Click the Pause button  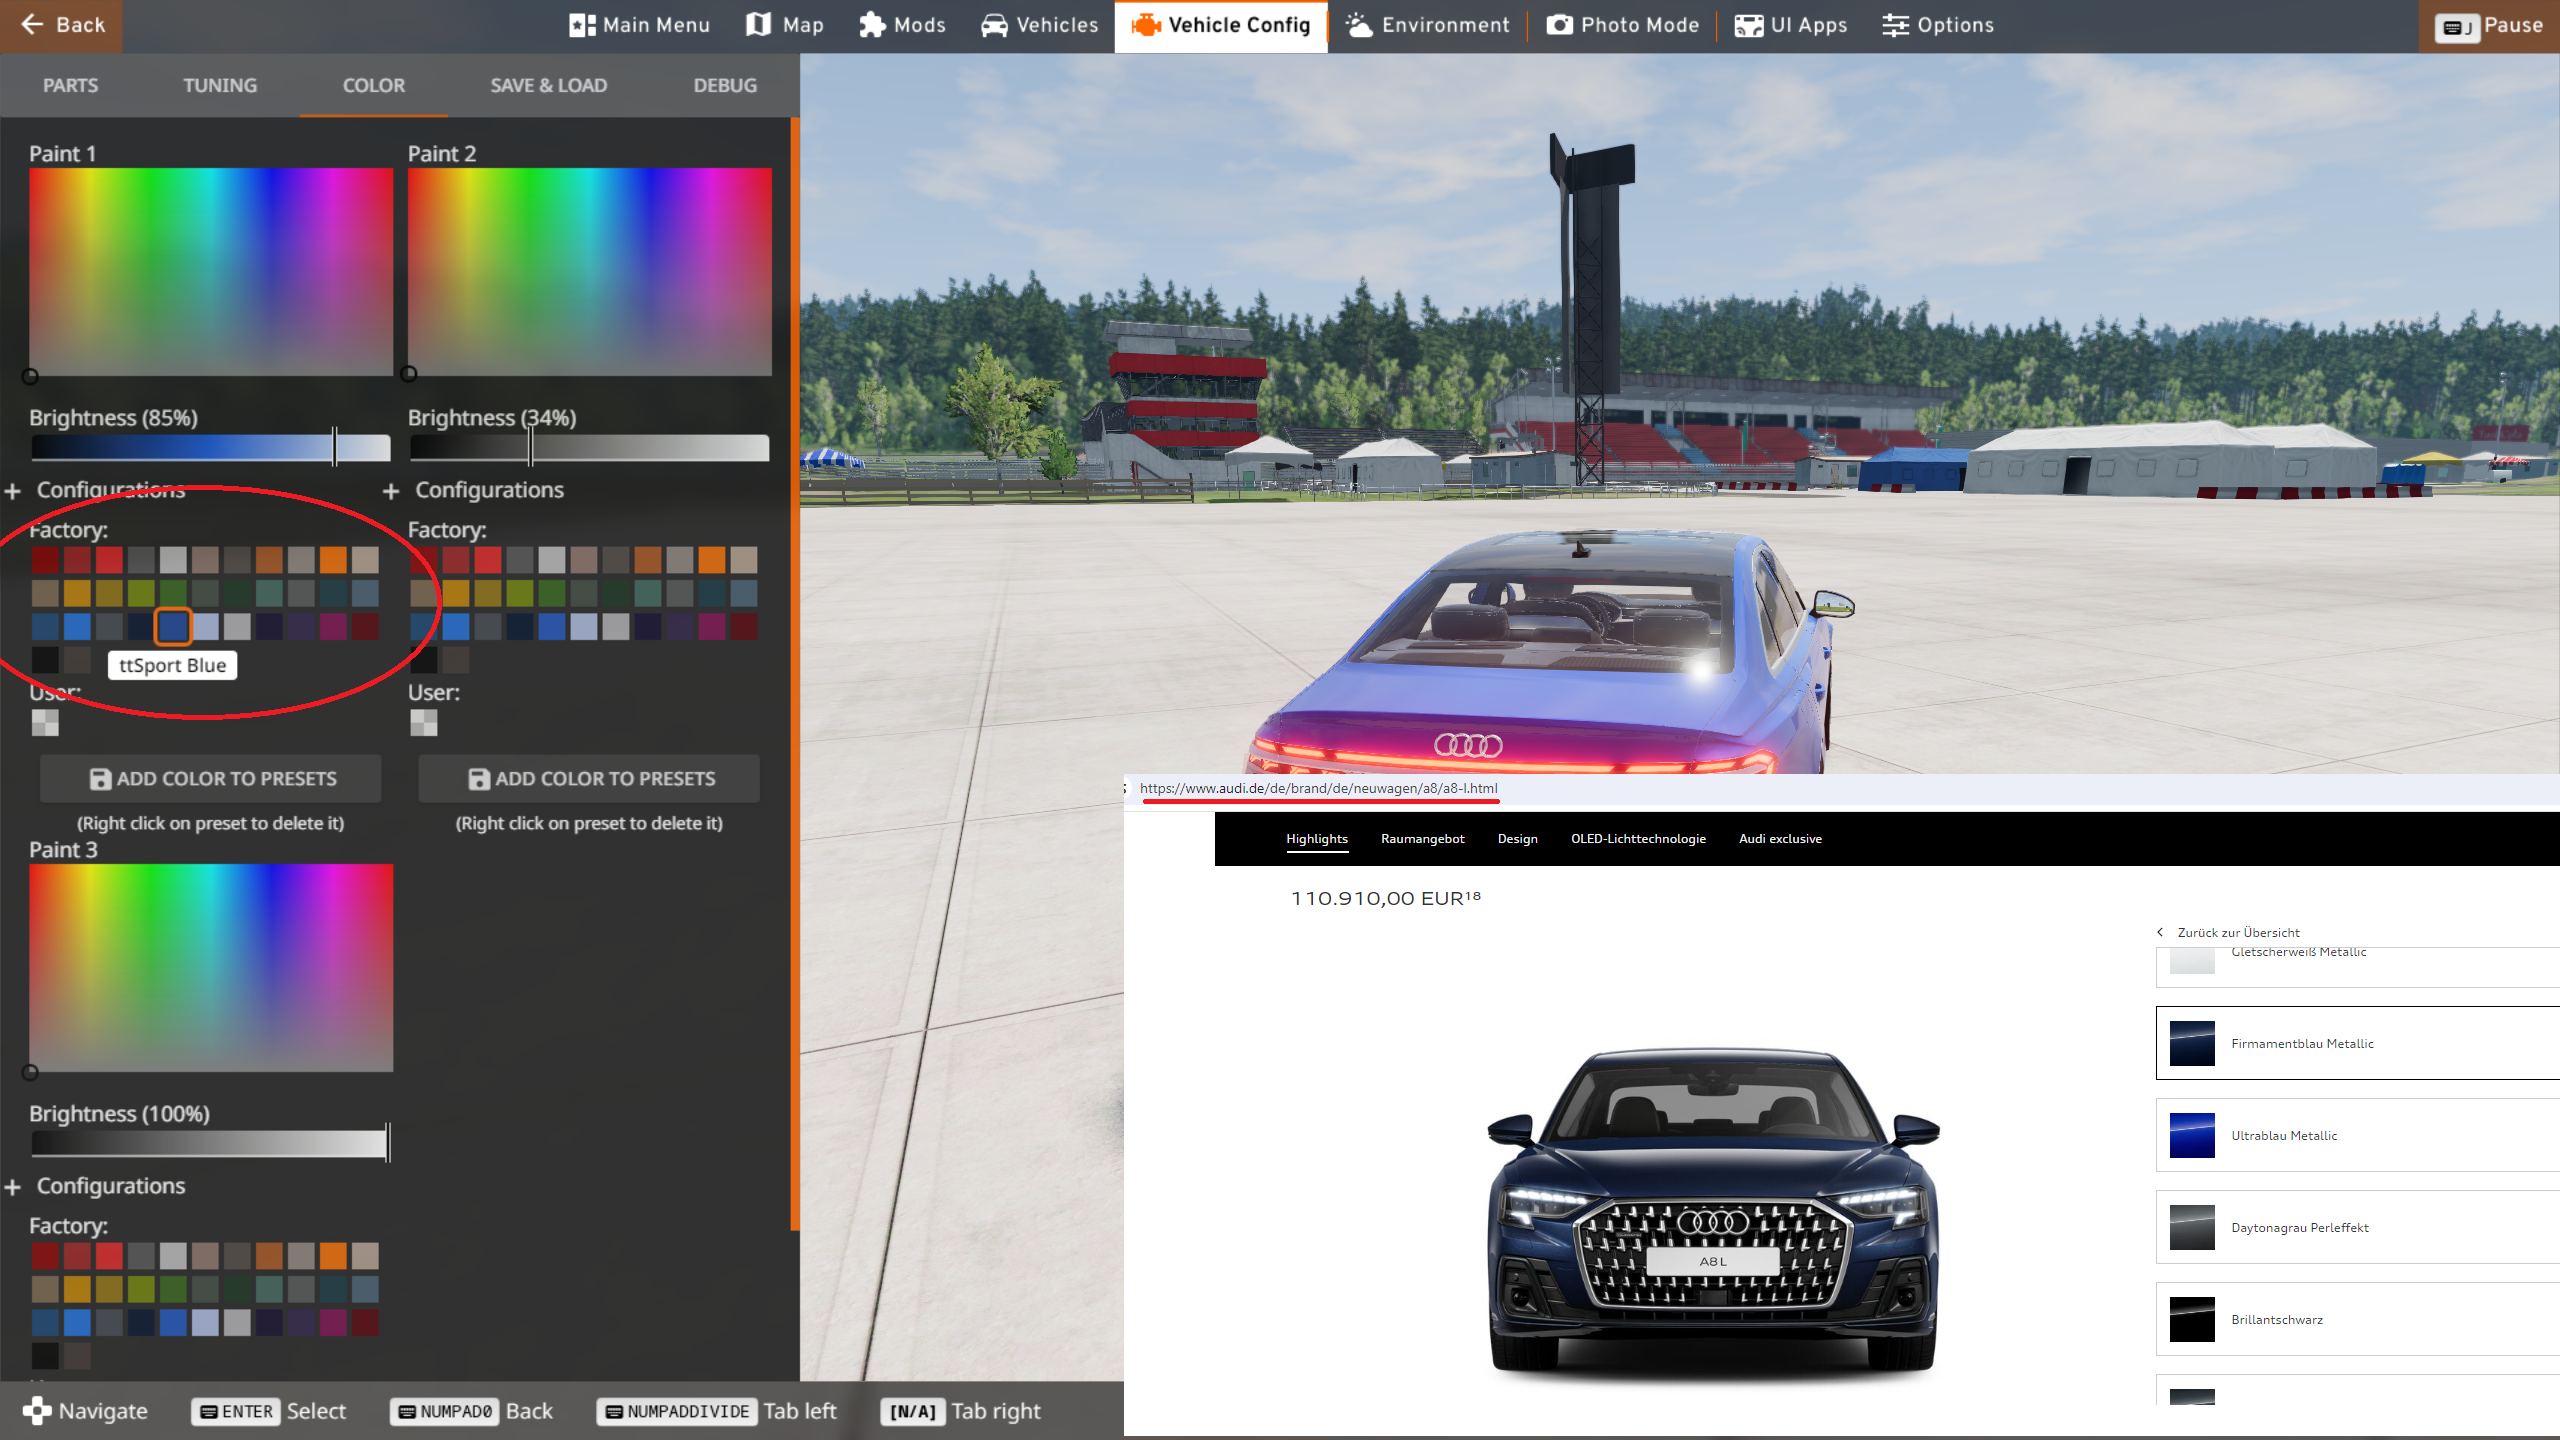click(2488, 26)
